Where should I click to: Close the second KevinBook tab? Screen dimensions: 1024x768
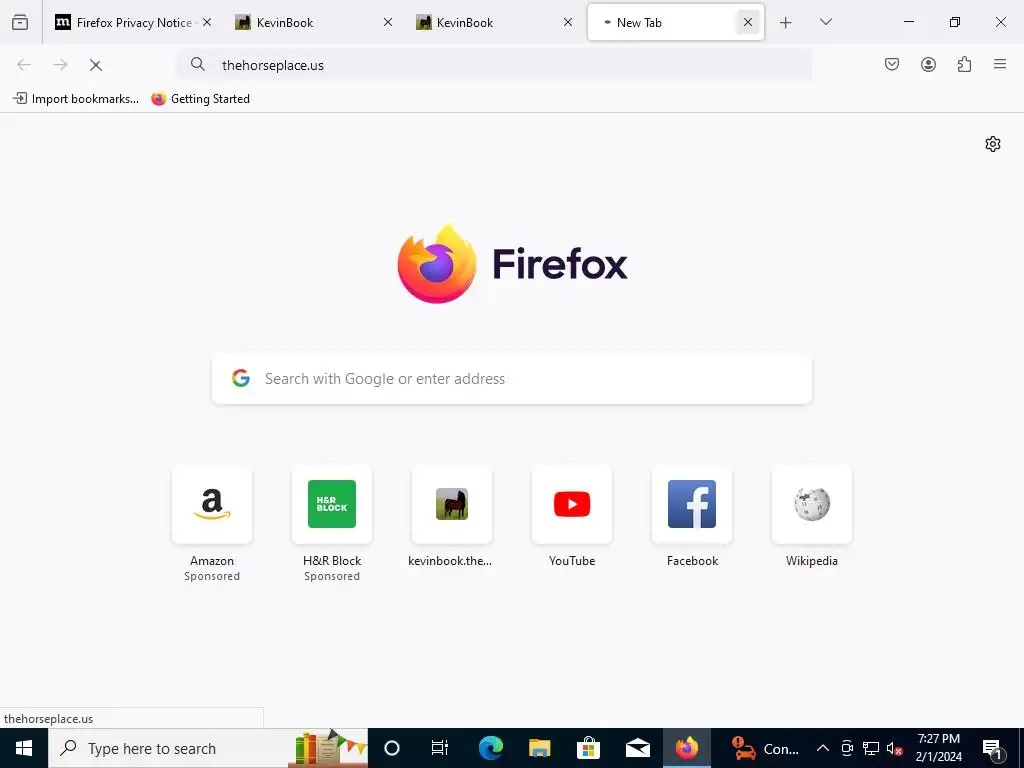(568, 22)
